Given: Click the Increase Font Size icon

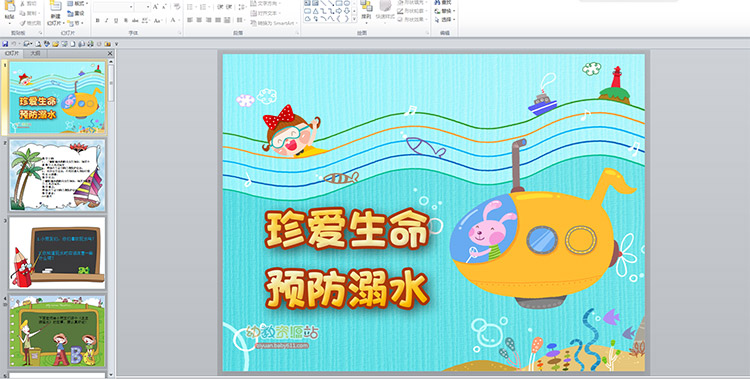Looking at the screenshot, I should [x=156, y=7].
